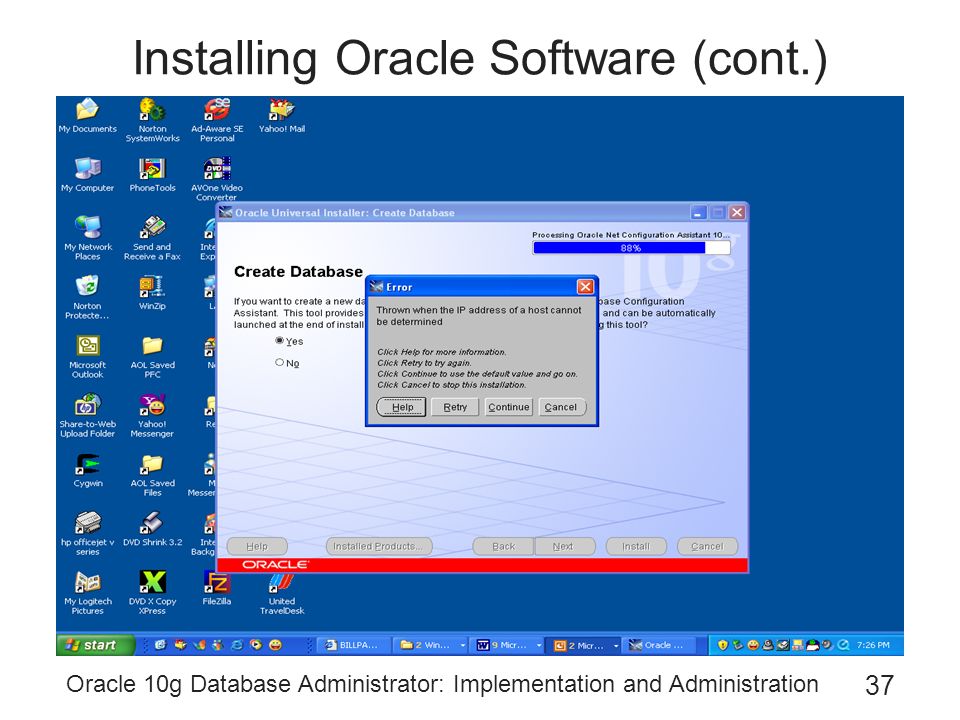Click the 7:26 PM system clock
The image size is (960, 720).
(873, 645)
